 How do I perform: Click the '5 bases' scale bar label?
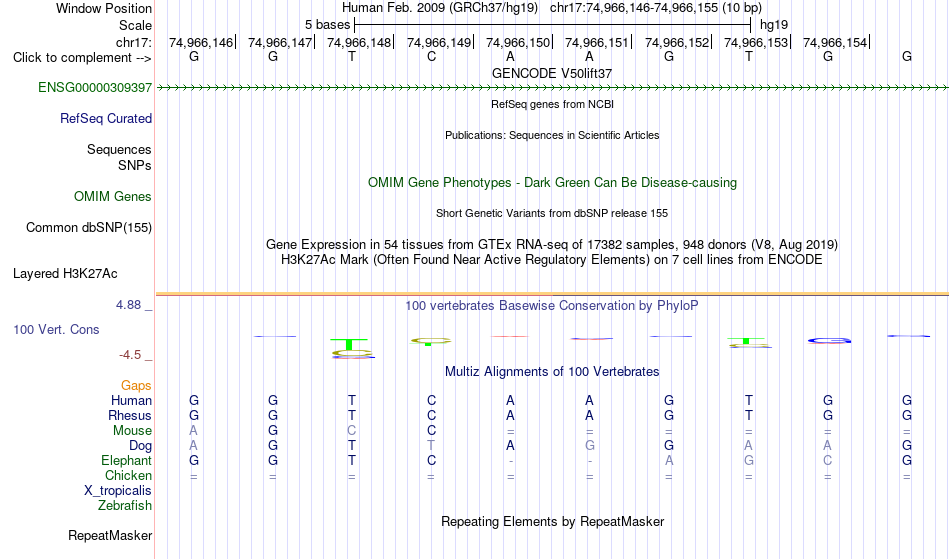[327, 25]
